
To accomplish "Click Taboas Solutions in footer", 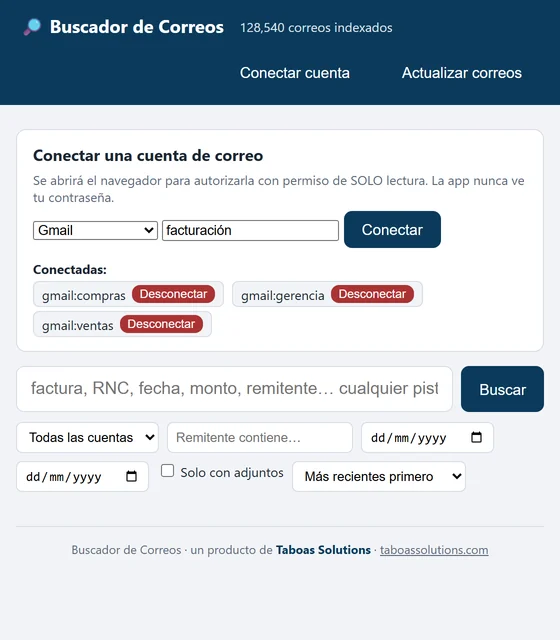I will 323,550.
